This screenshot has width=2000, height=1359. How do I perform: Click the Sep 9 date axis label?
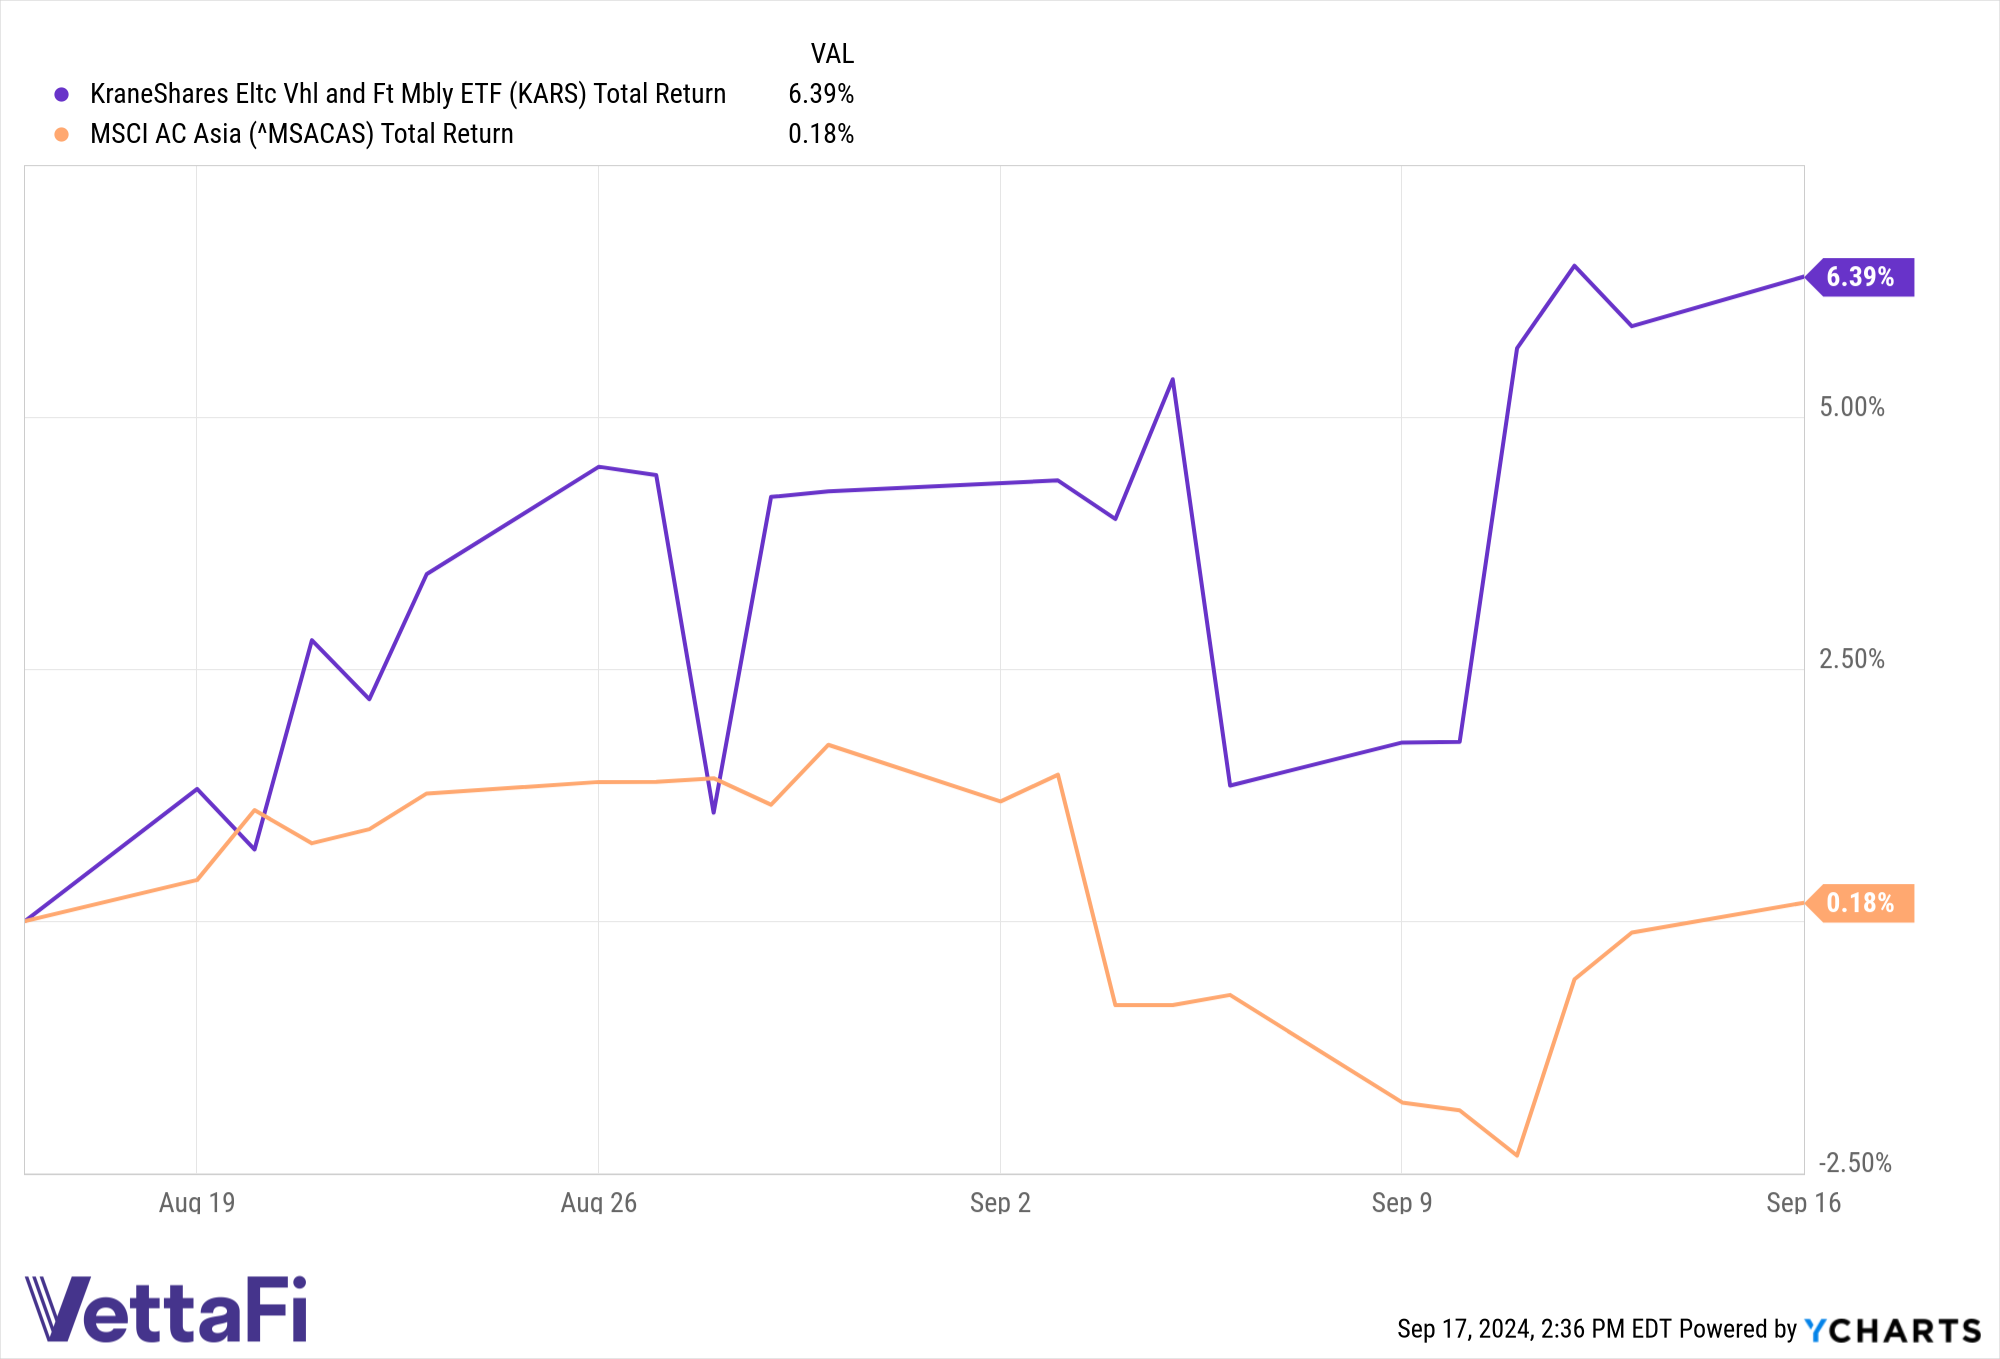point(1402,1202)
